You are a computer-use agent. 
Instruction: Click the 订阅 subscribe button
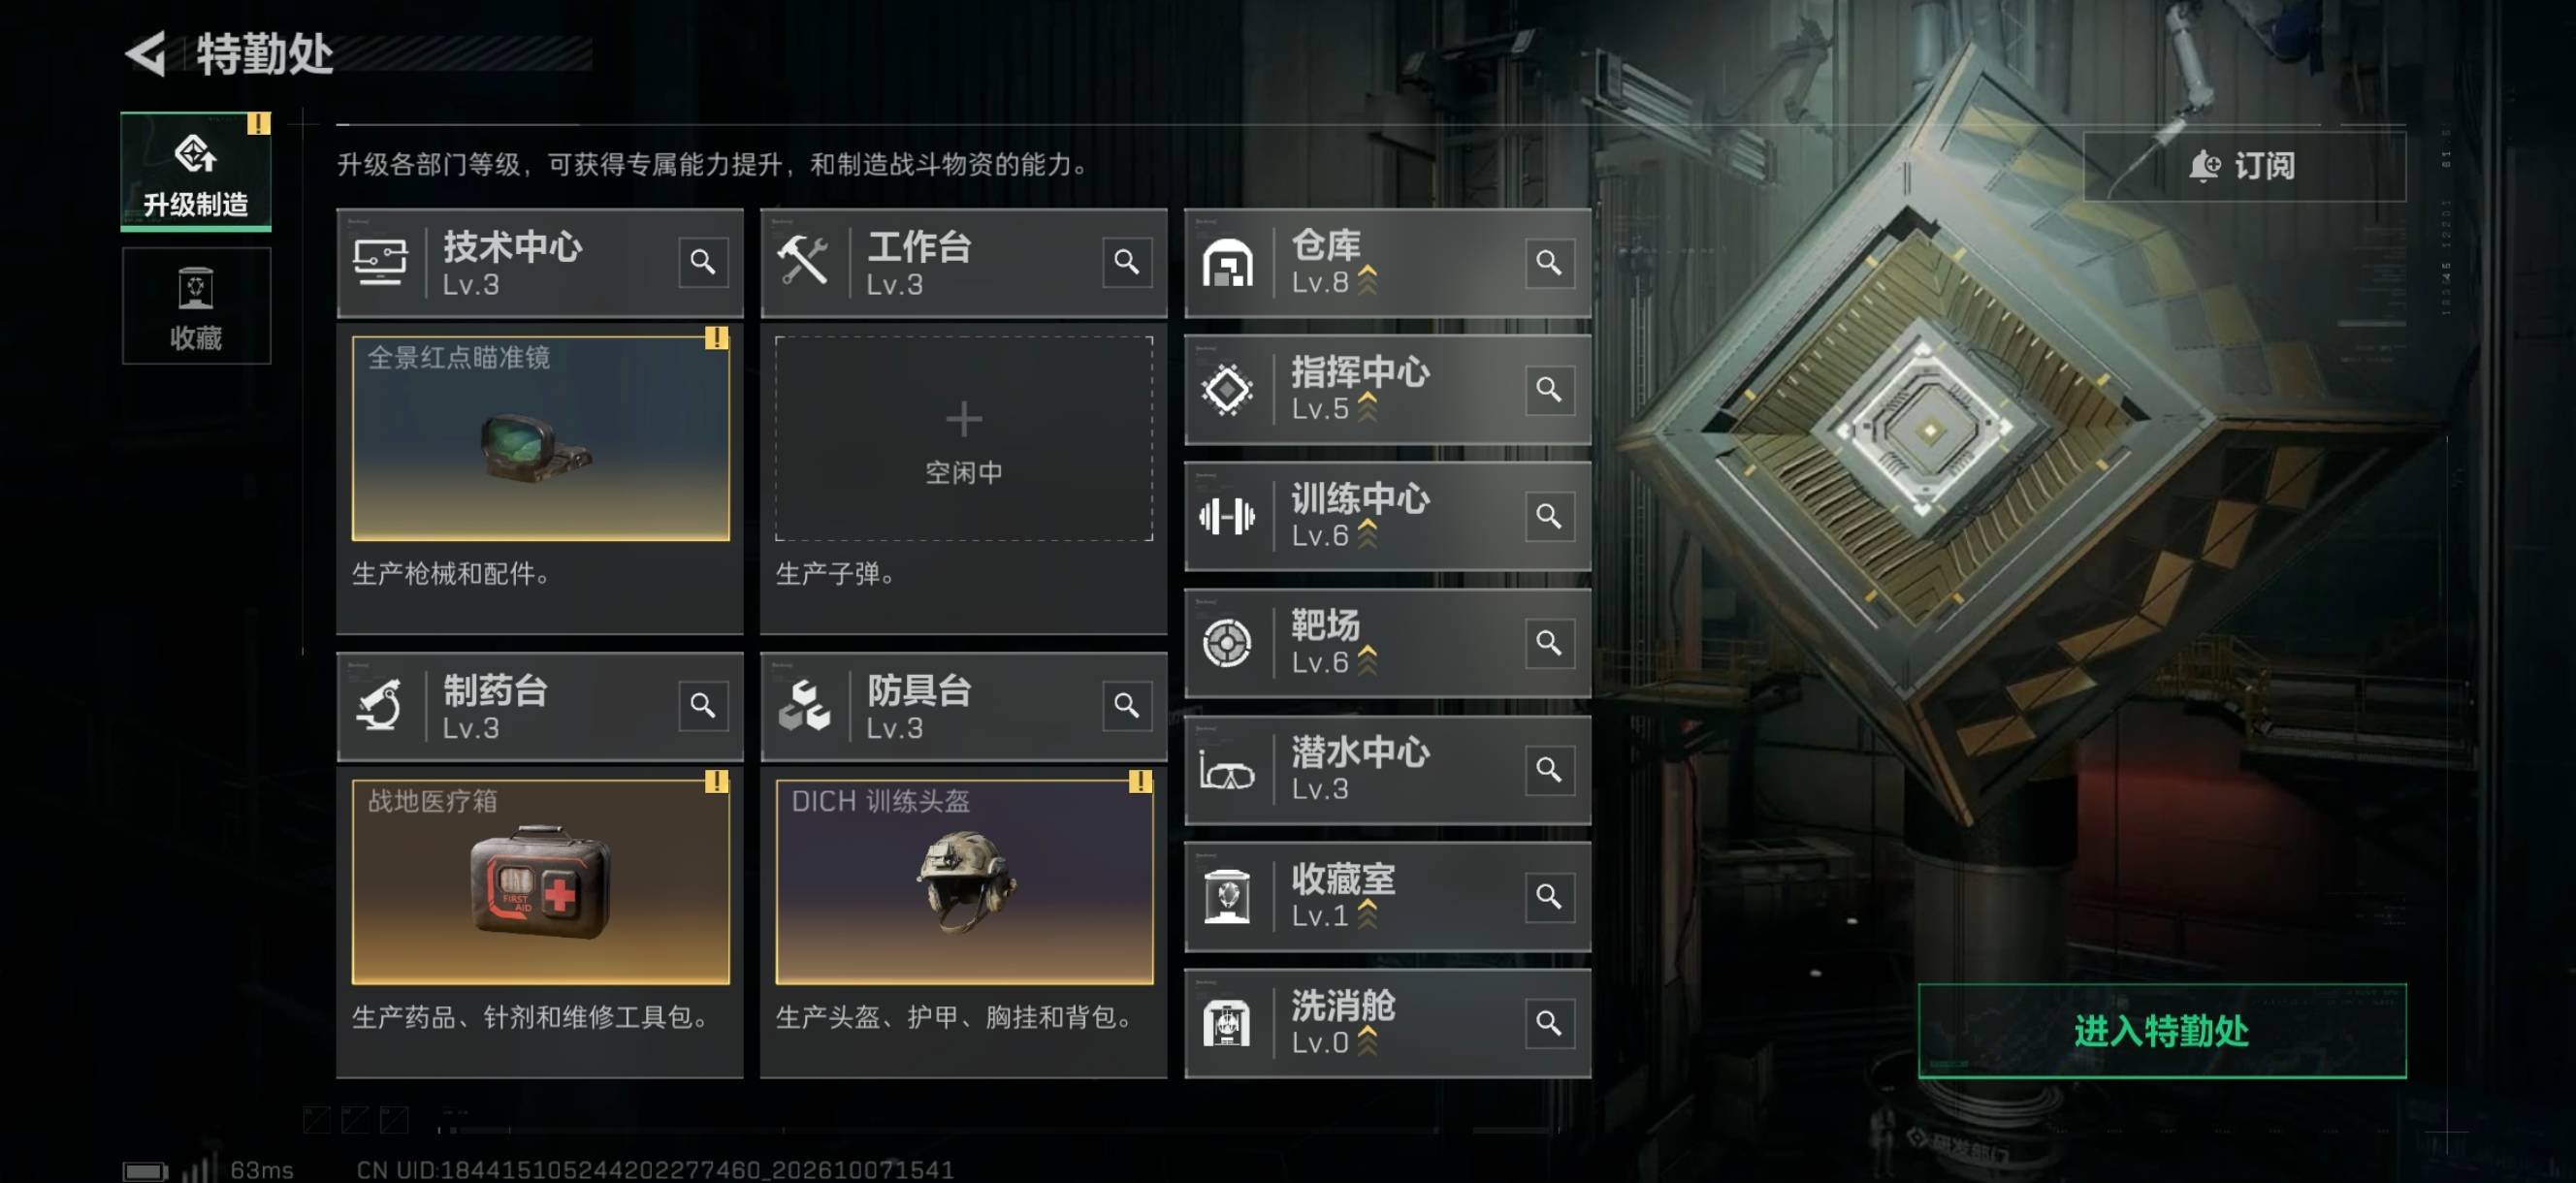click(2244, 166)
